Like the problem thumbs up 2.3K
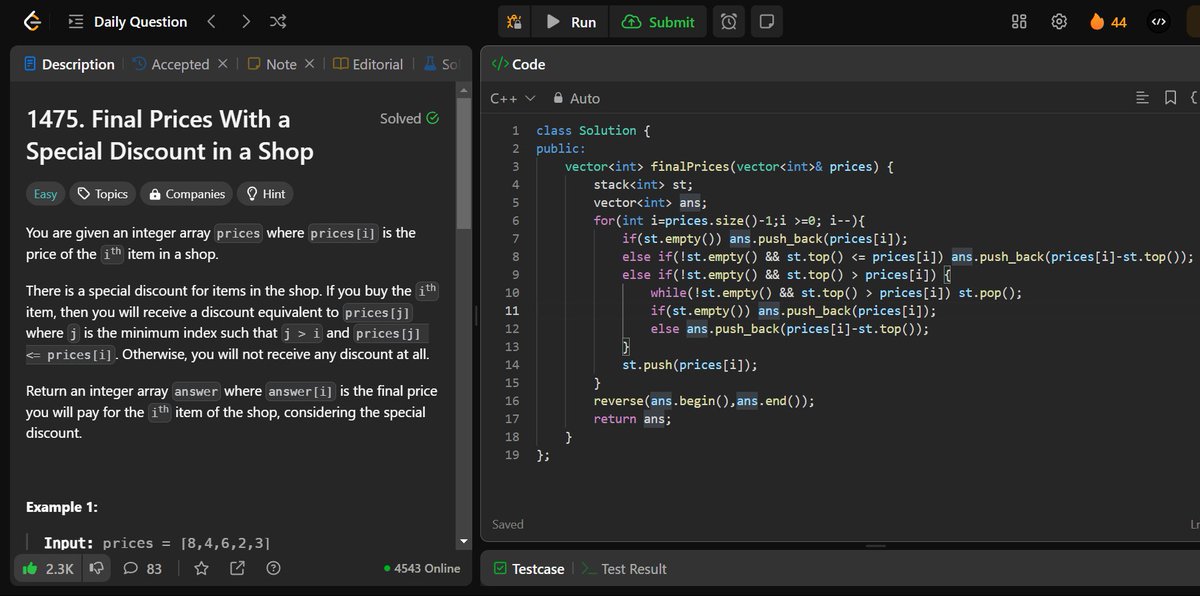1200x596 pixels. [x=48, y=568]
